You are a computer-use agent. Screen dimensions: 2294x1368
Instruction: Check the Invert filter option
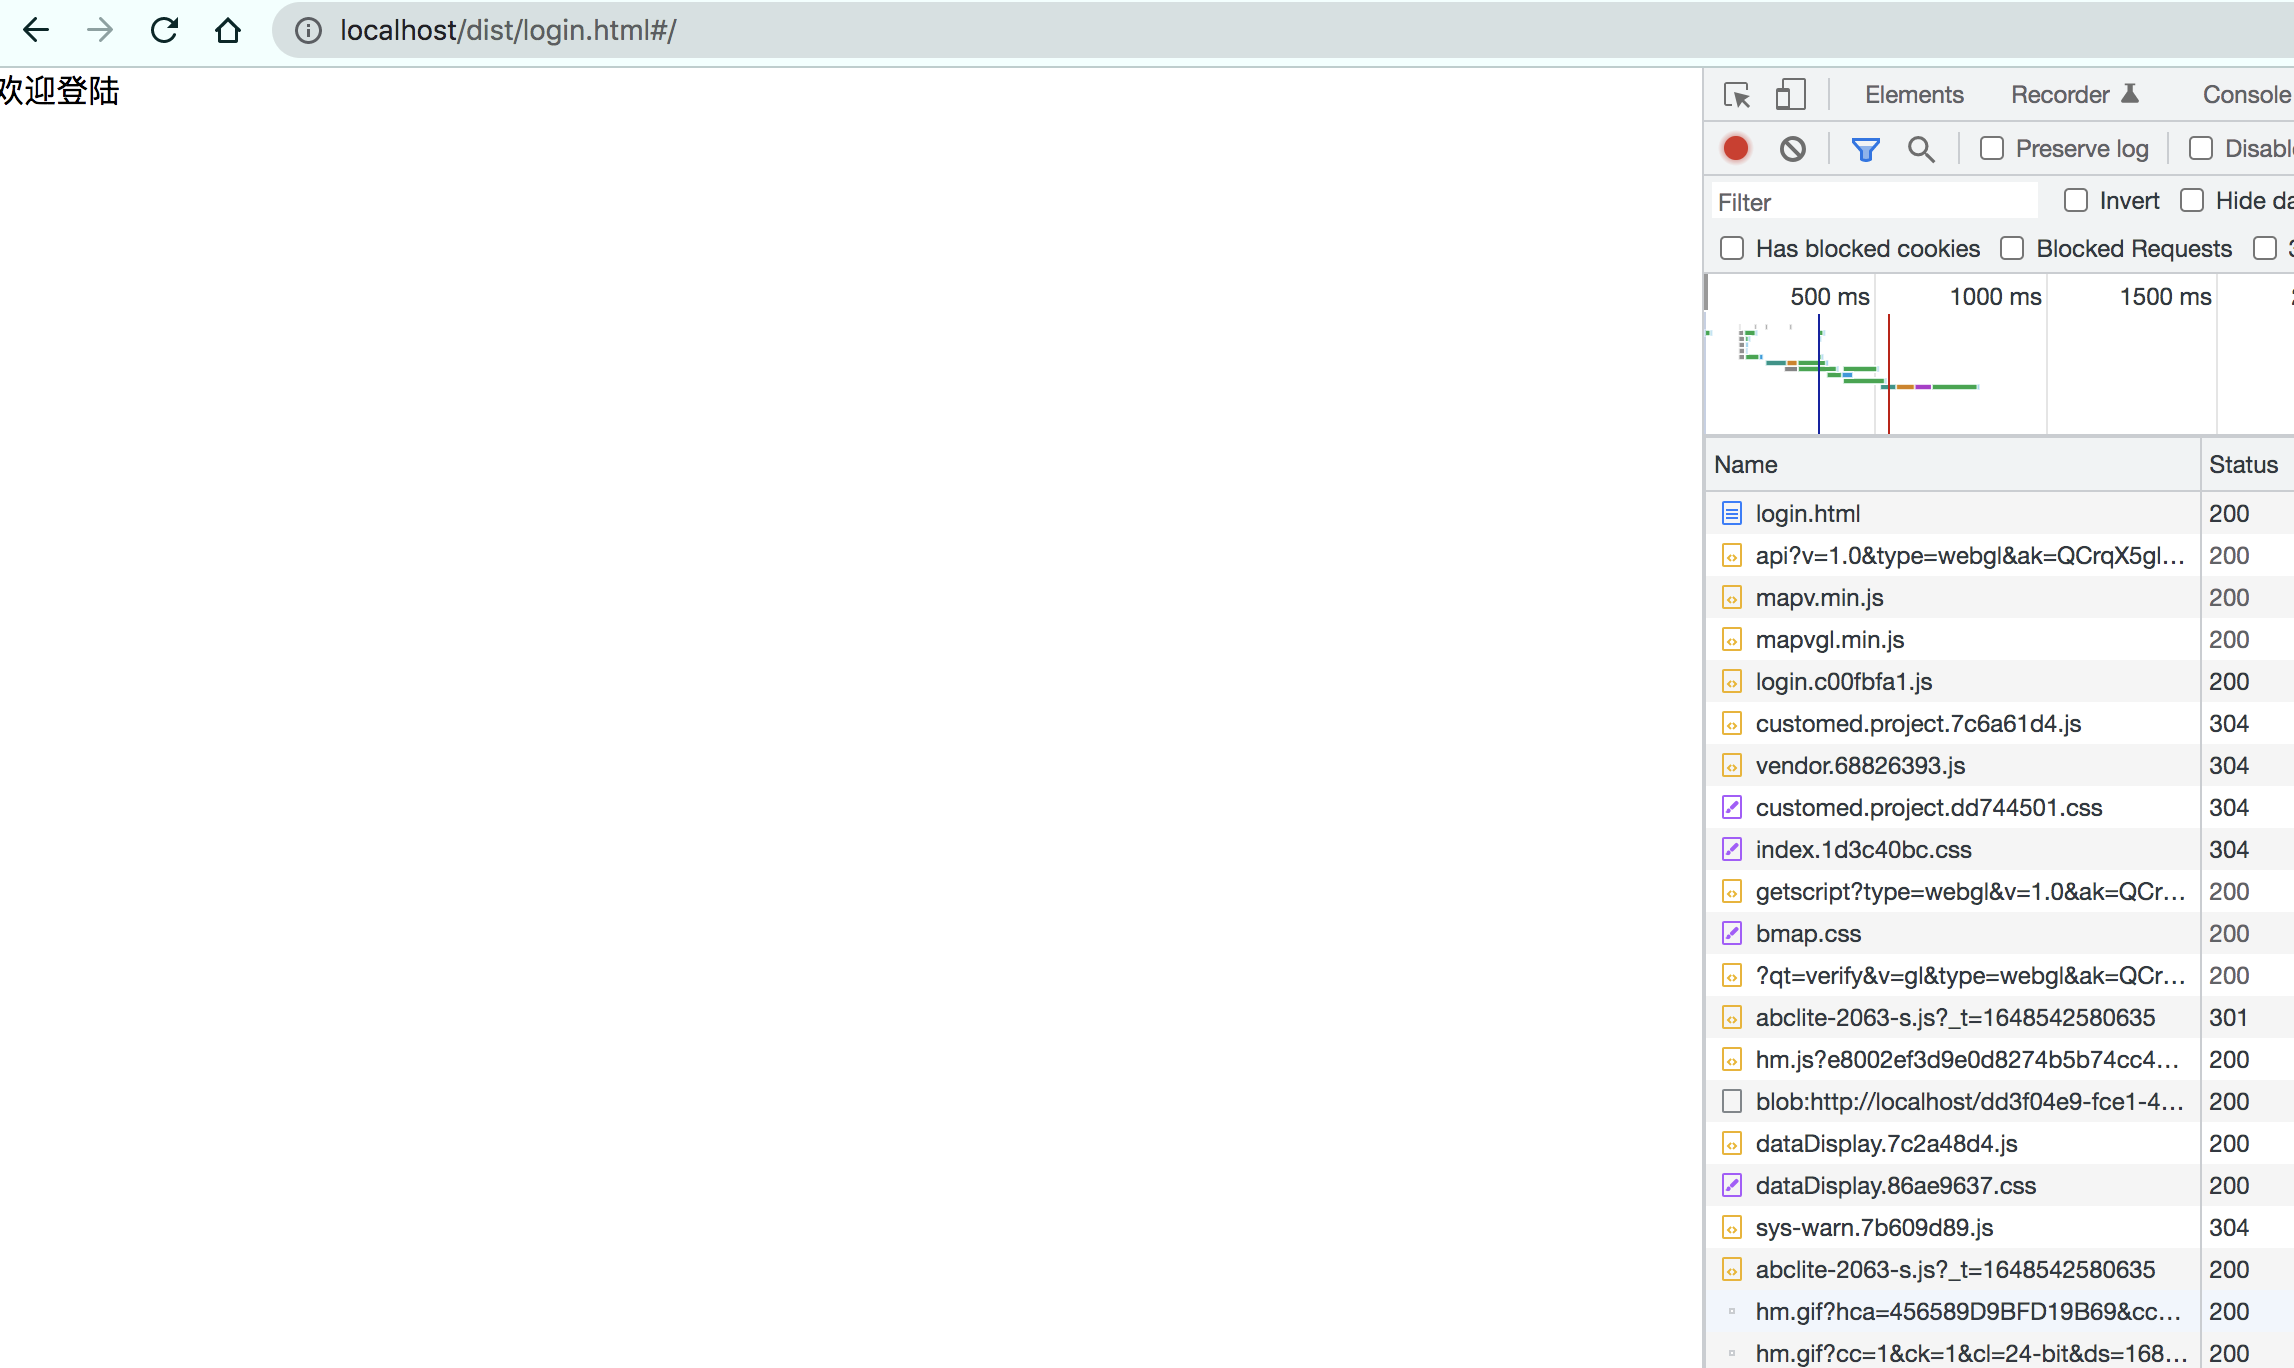pyautogui.click(x=2076, y=201)
